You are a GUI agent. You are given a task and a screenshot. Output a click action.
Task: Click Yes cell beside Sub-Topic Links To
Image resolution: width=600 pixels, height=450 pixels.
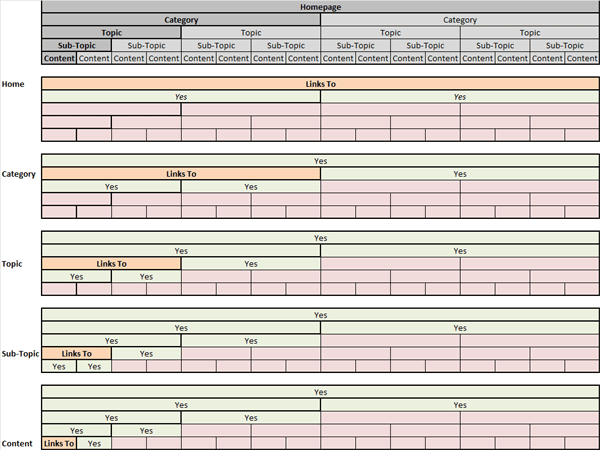(146, 354)
